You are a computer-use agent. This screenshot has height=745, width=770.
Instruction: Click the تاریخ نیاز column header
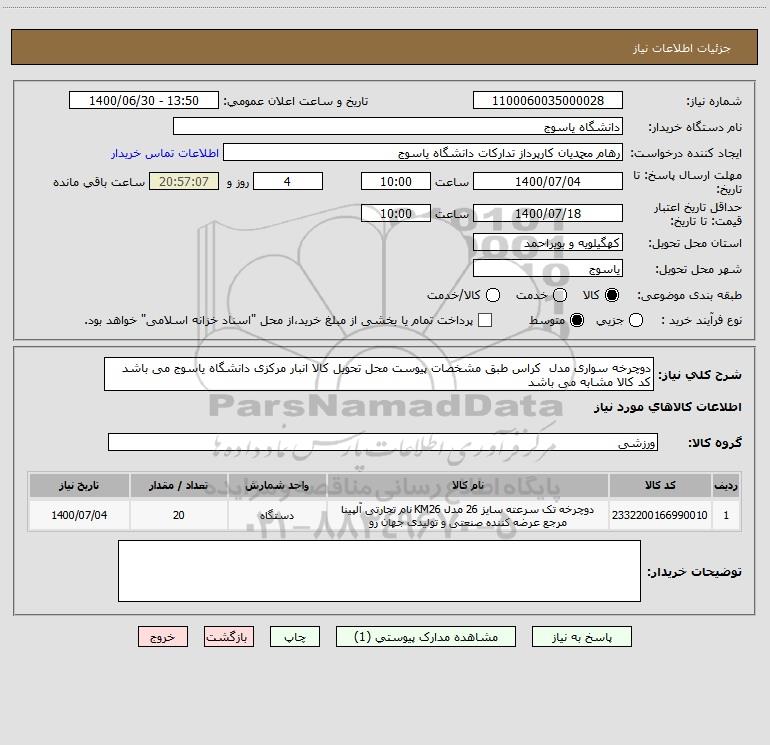coord(79,485)
